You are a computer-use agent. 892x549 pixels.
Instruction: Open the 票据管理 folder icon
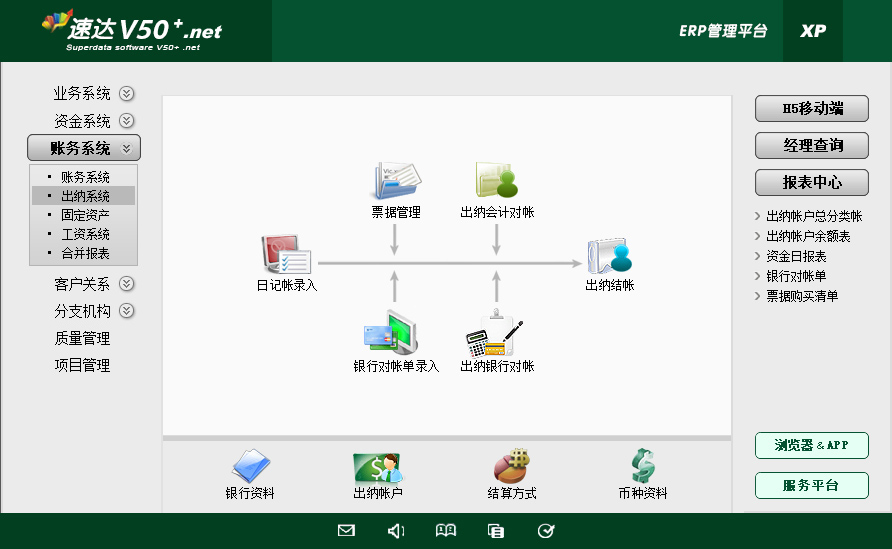coord(397,181)
